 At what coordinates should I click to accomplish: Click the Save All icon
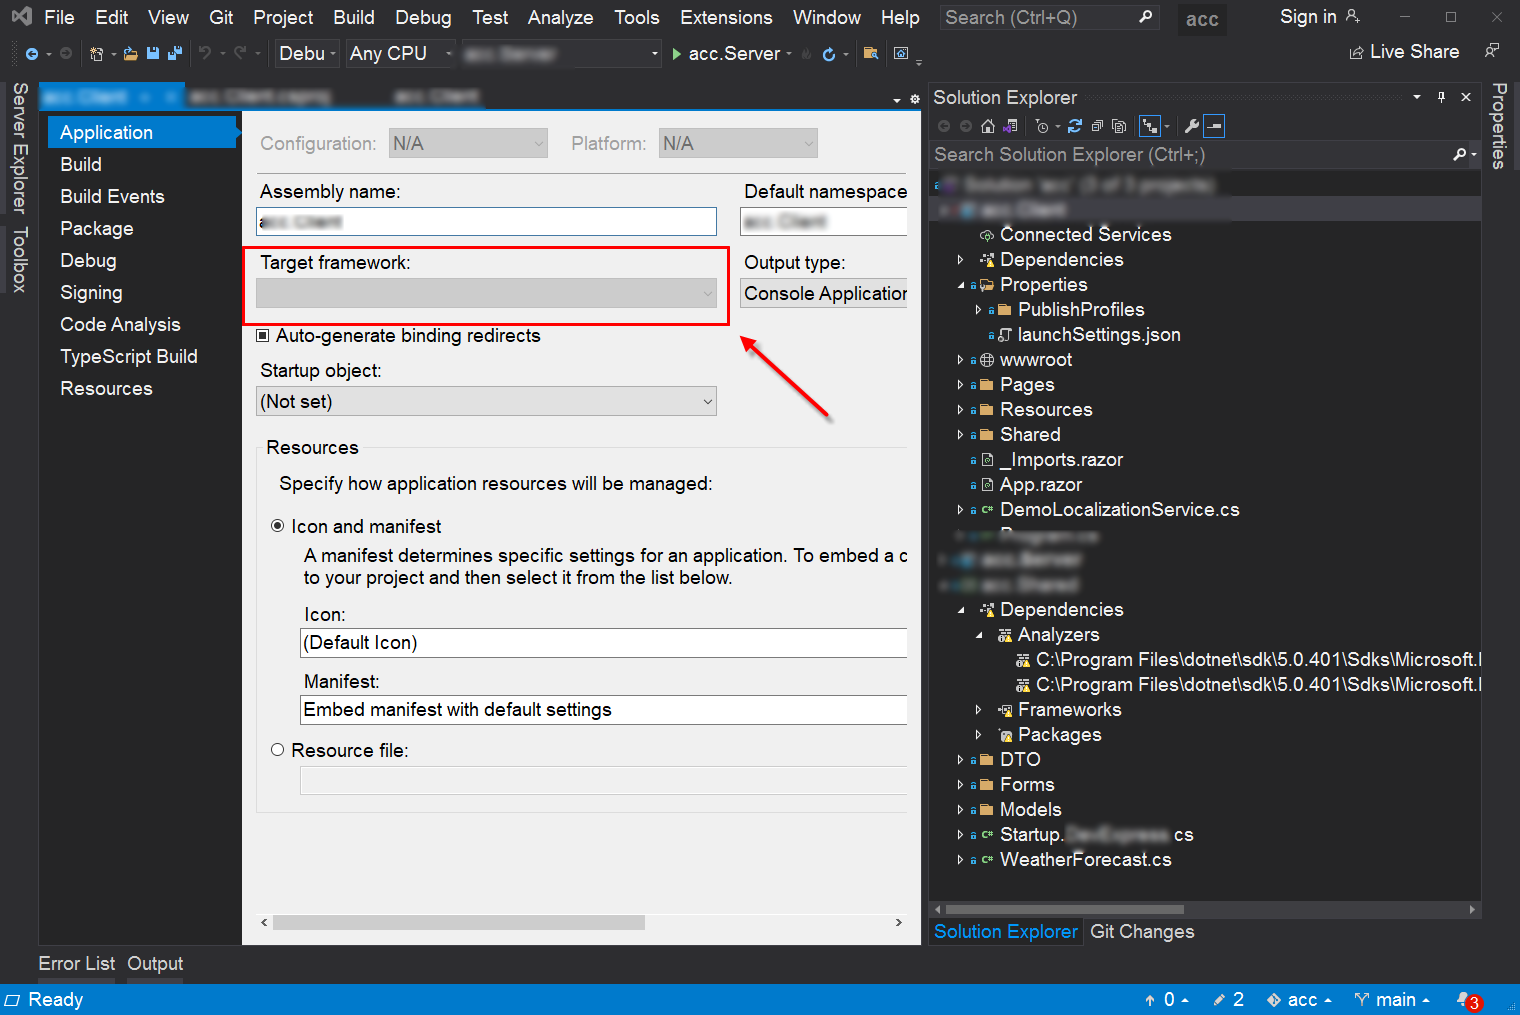(x=175, y=54)
